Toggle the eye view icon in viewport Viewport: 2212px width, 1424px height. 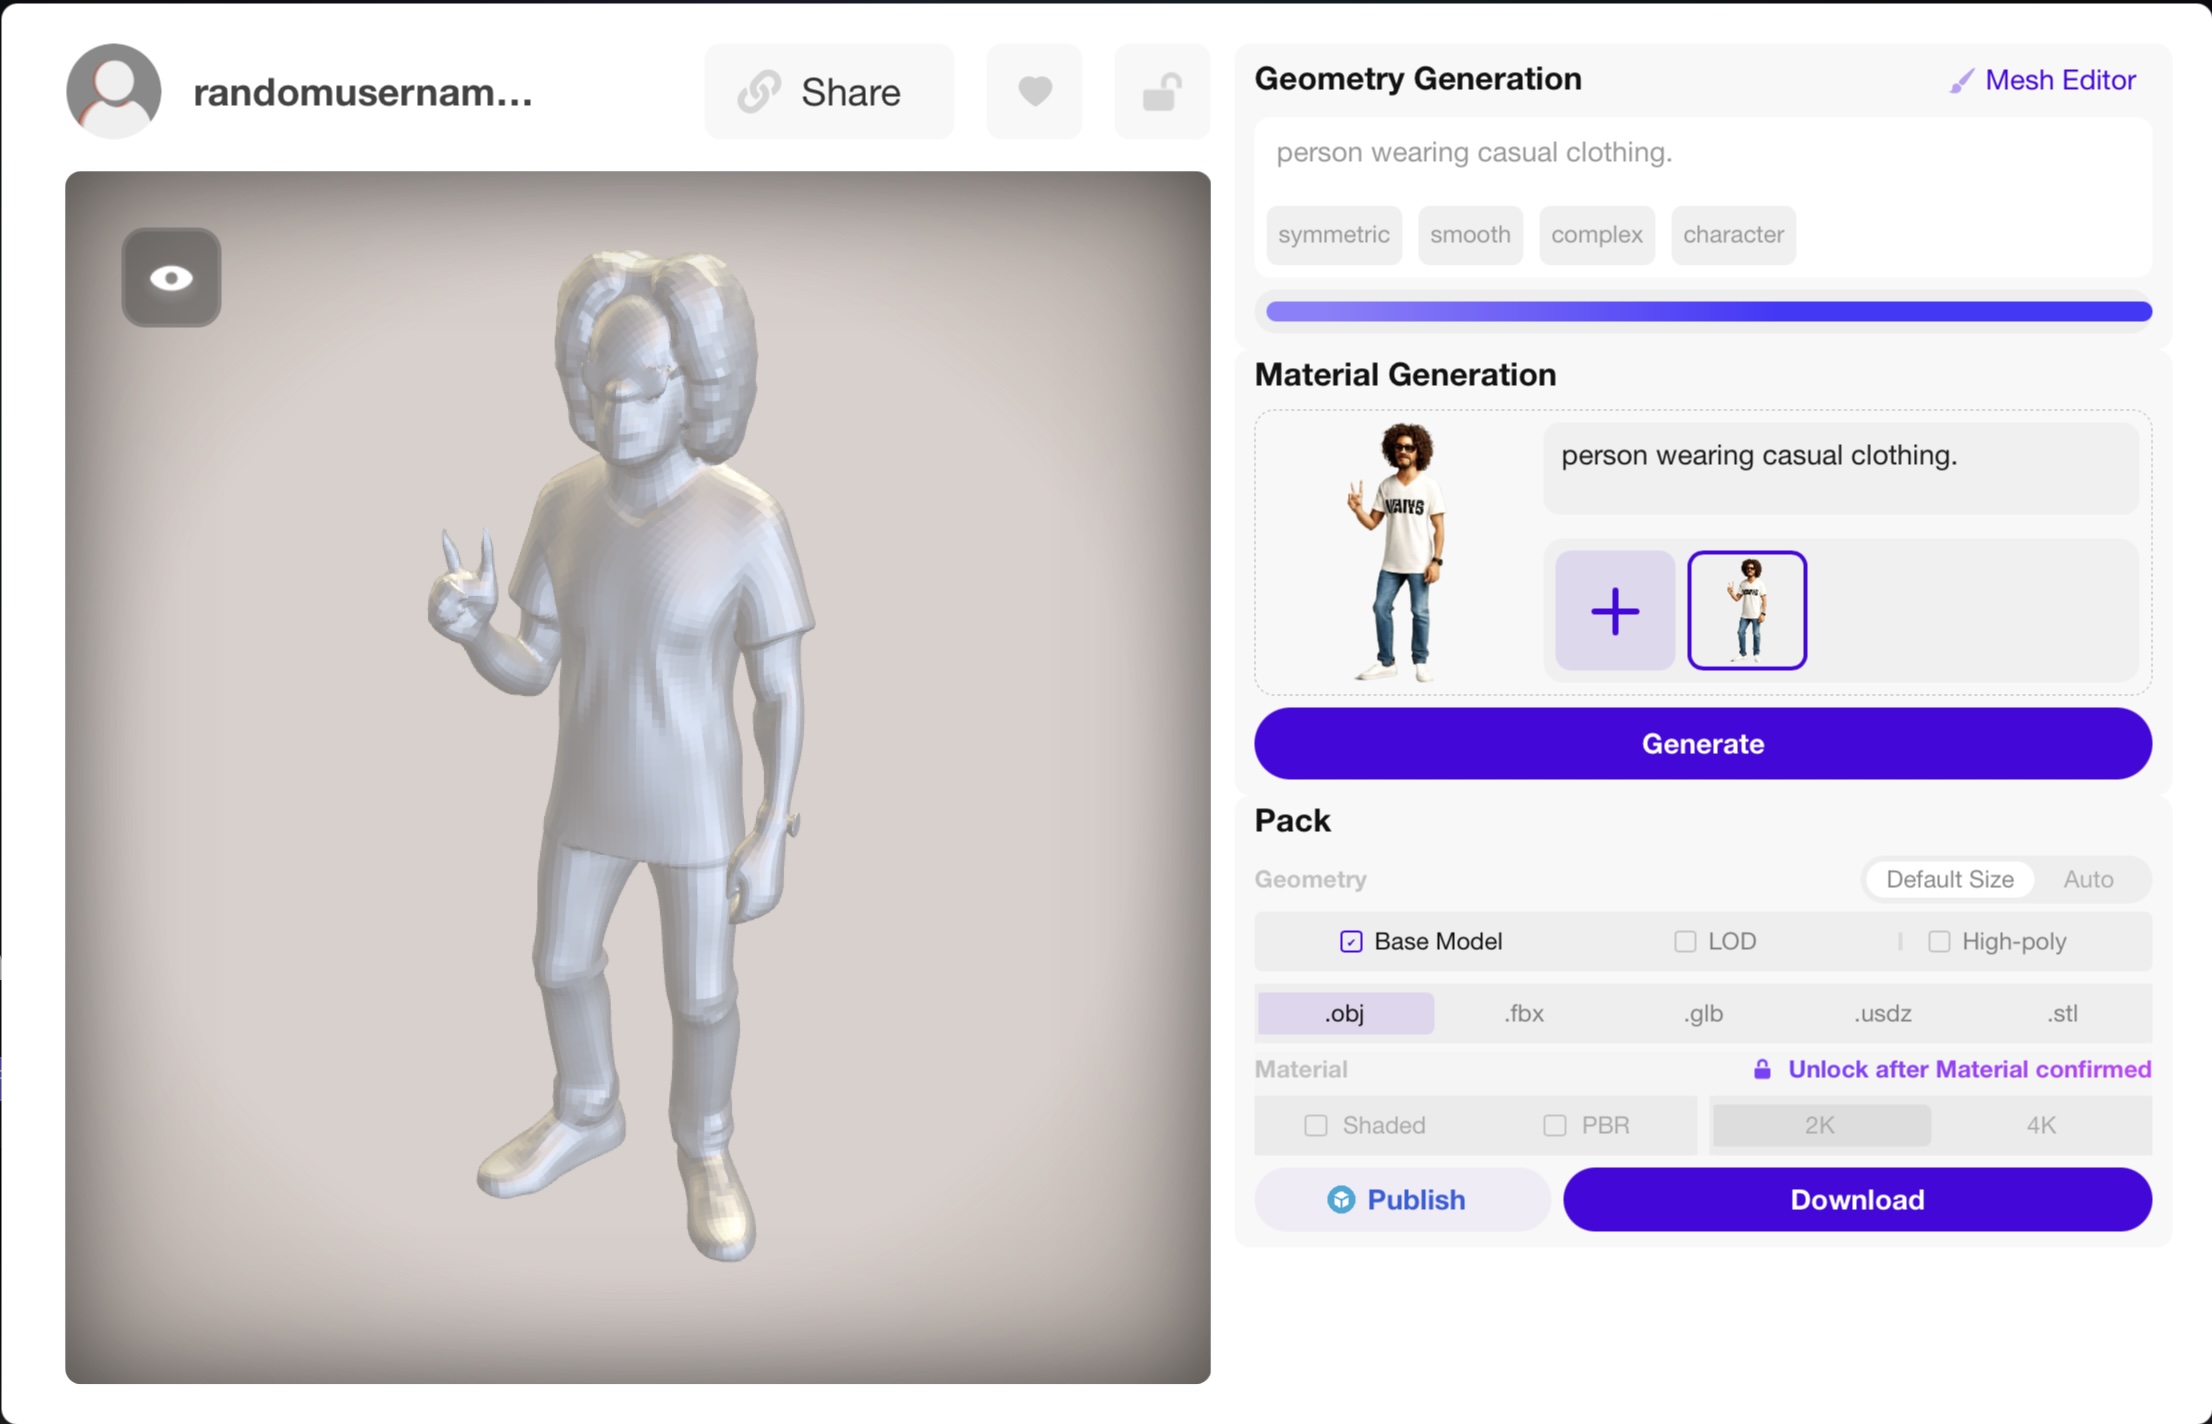coord(171,277)
